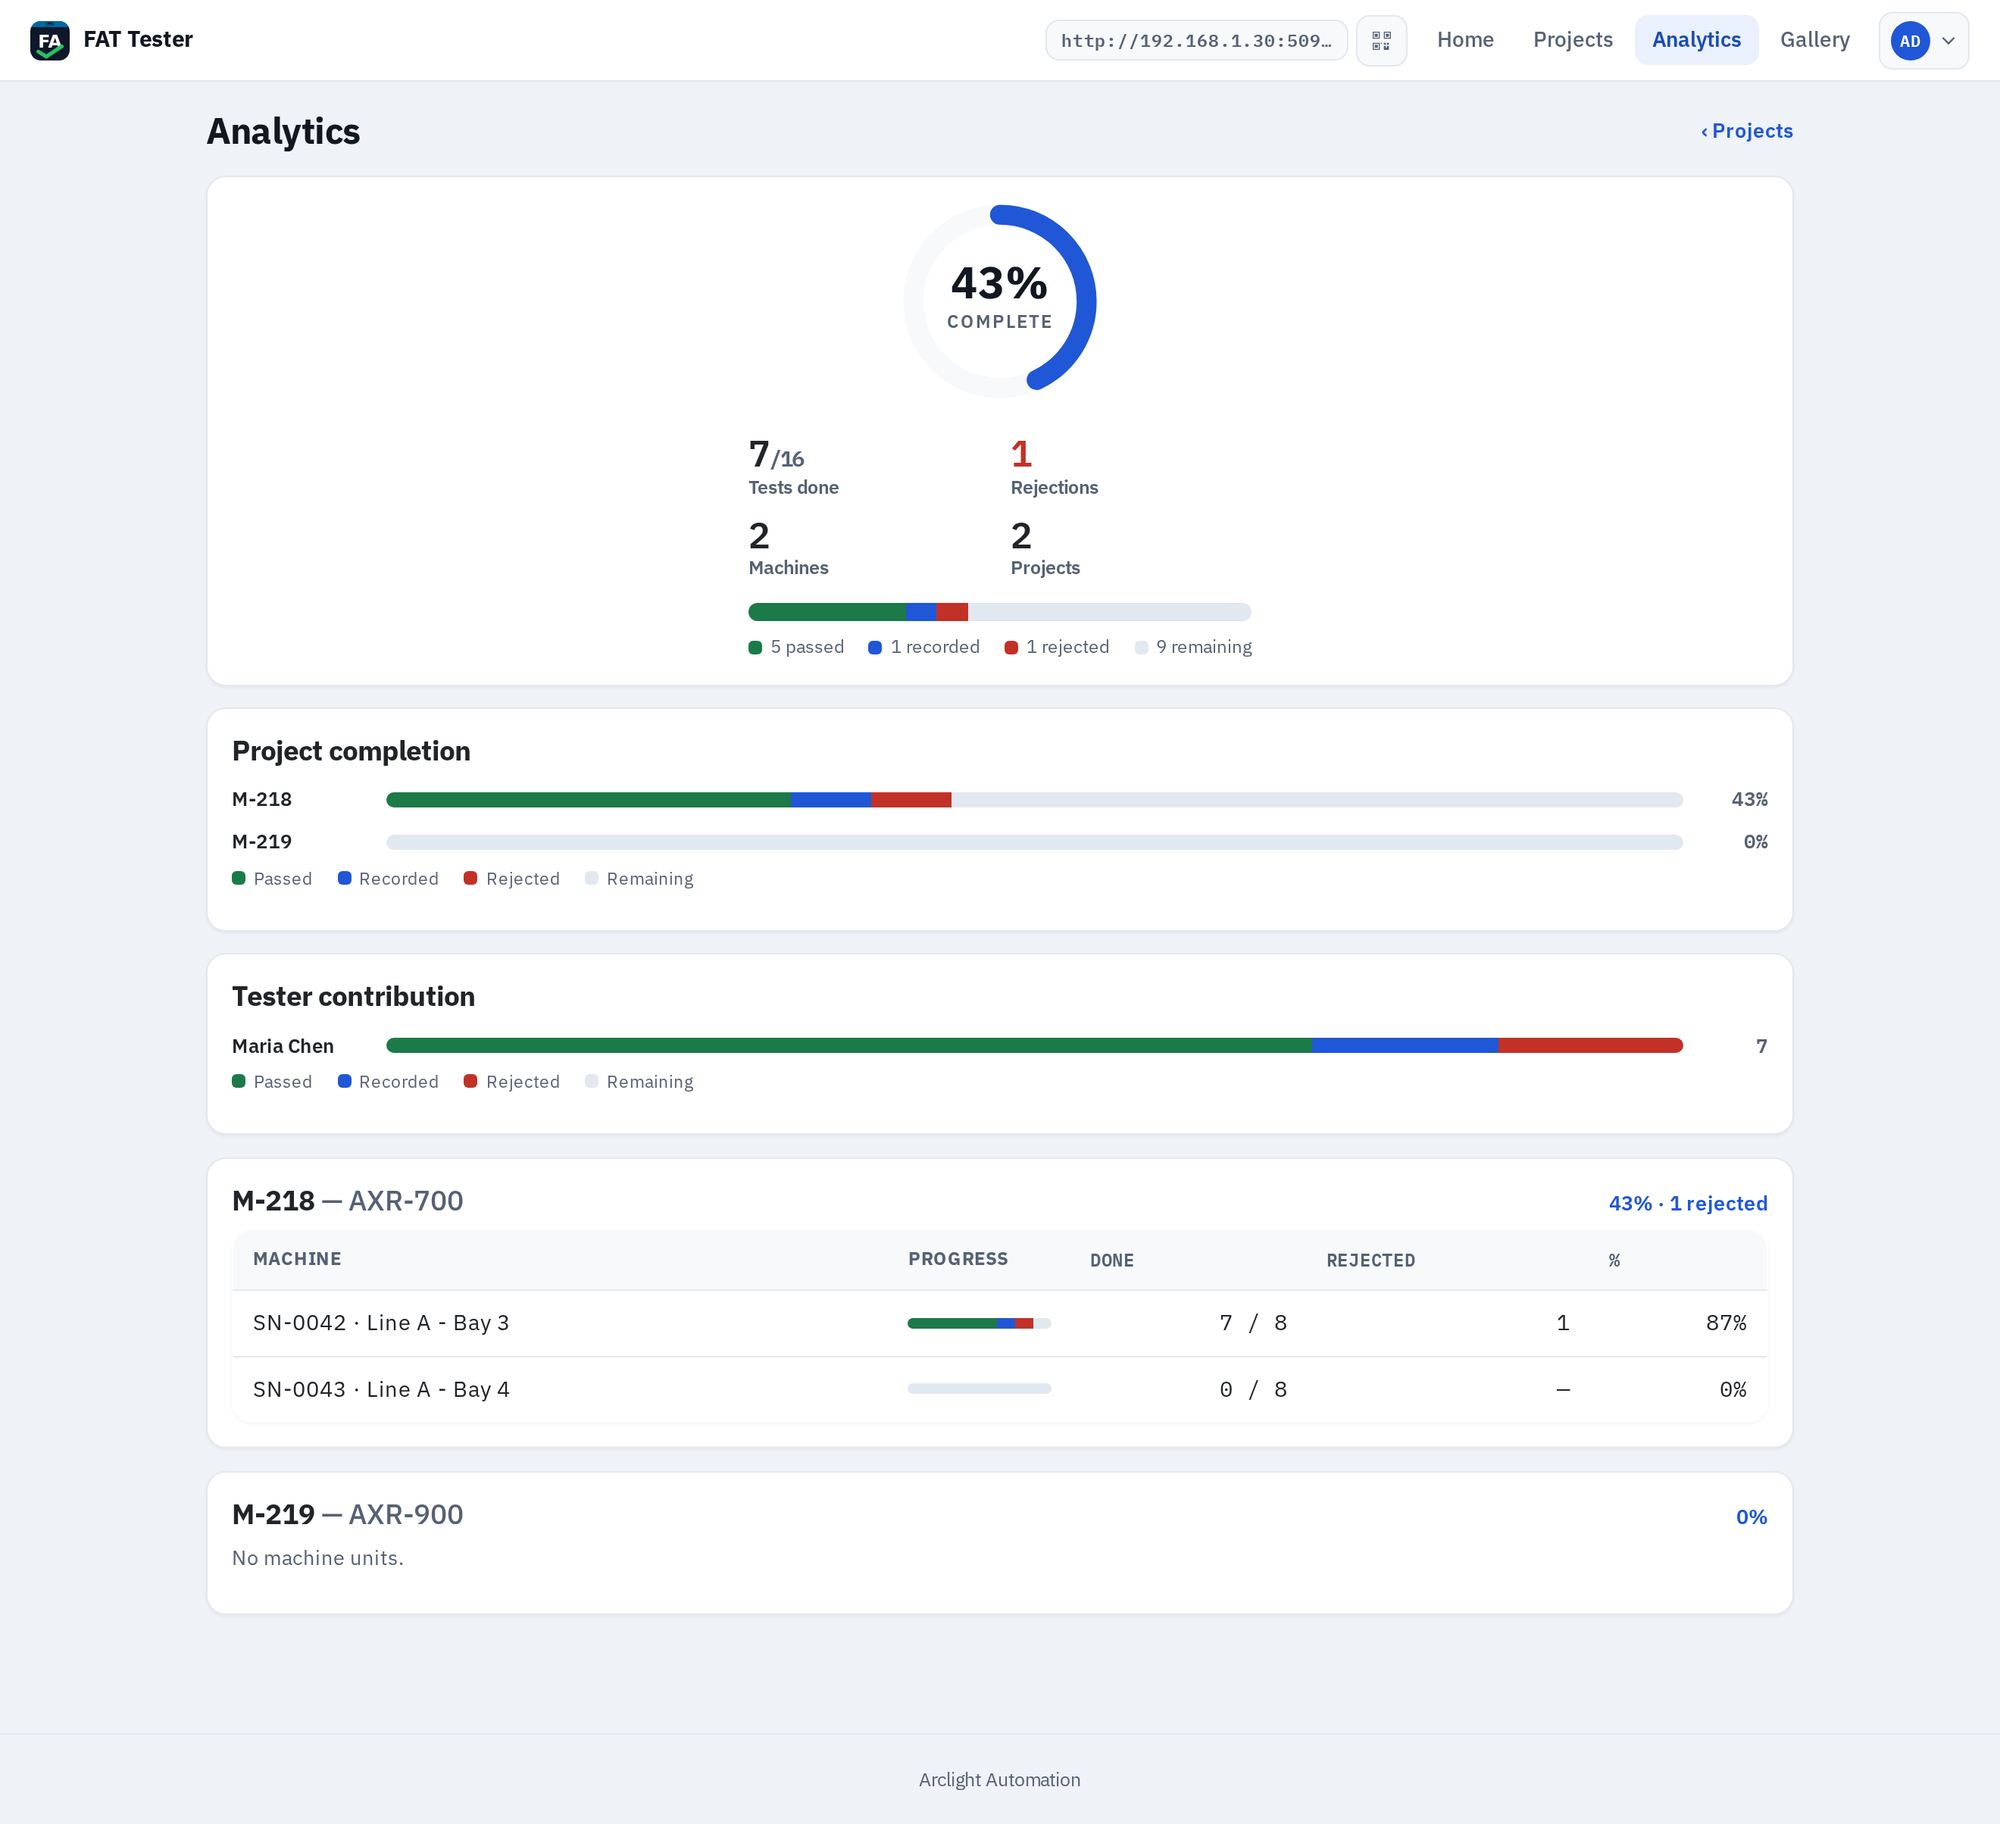This screenshot has width=2000, height=1824.
Task: Click the FAT Tester app title
Action: pyautogui.click(x=138, y=40)
